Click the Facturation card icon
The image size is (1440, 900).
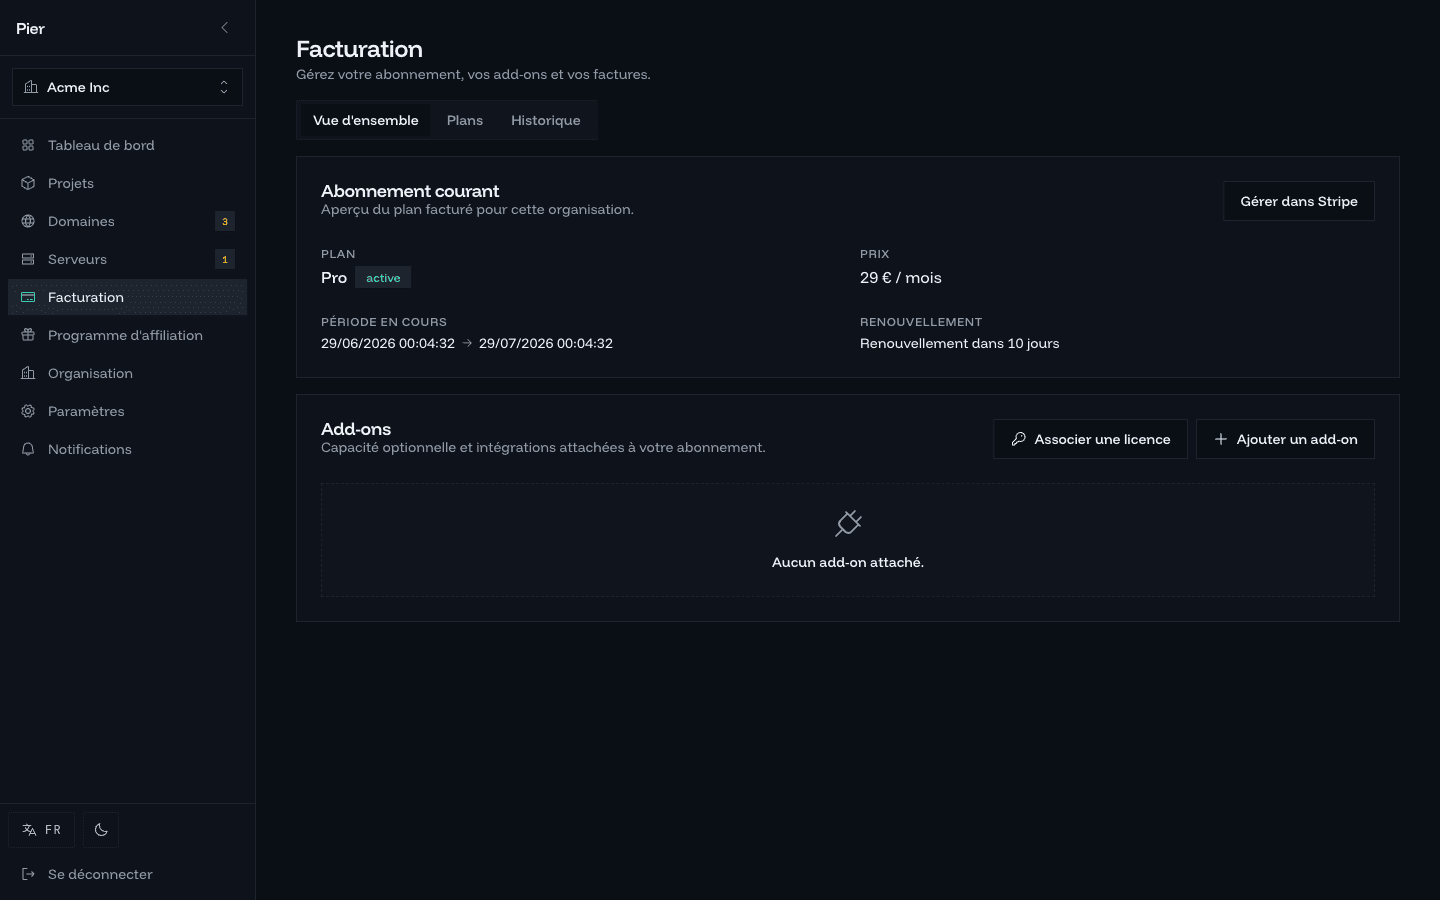(x=28, y=297)
